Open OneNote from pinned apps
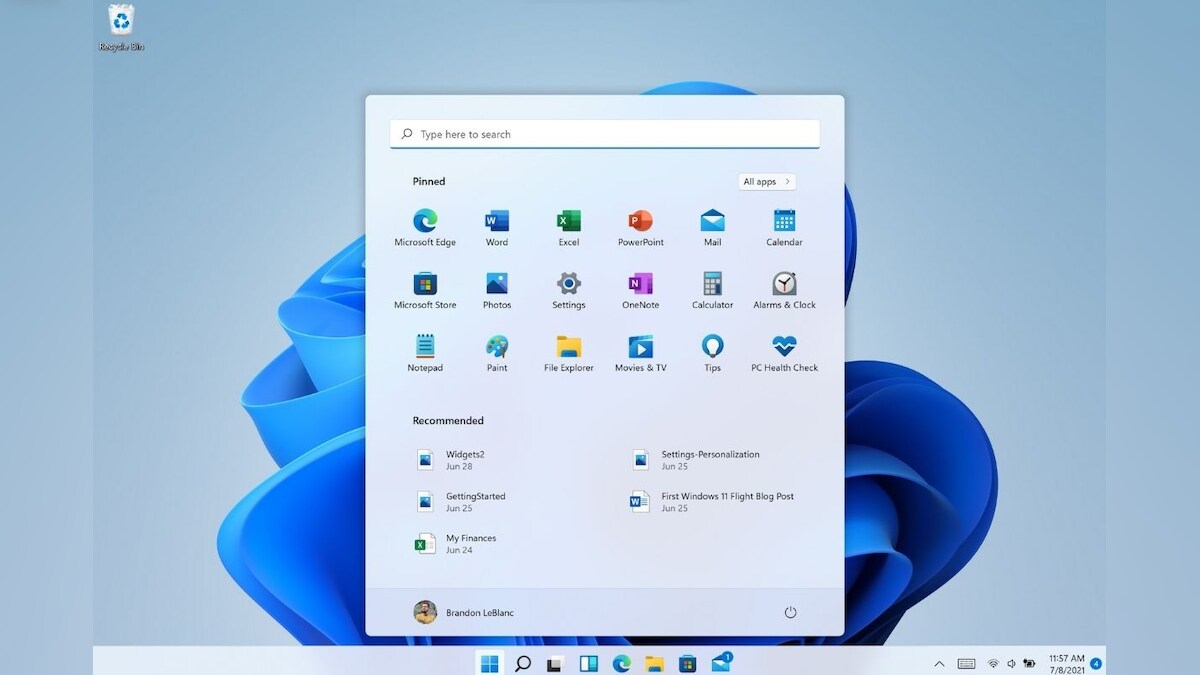This screenshot has height=675, width=1200. (x=640, y=284)
